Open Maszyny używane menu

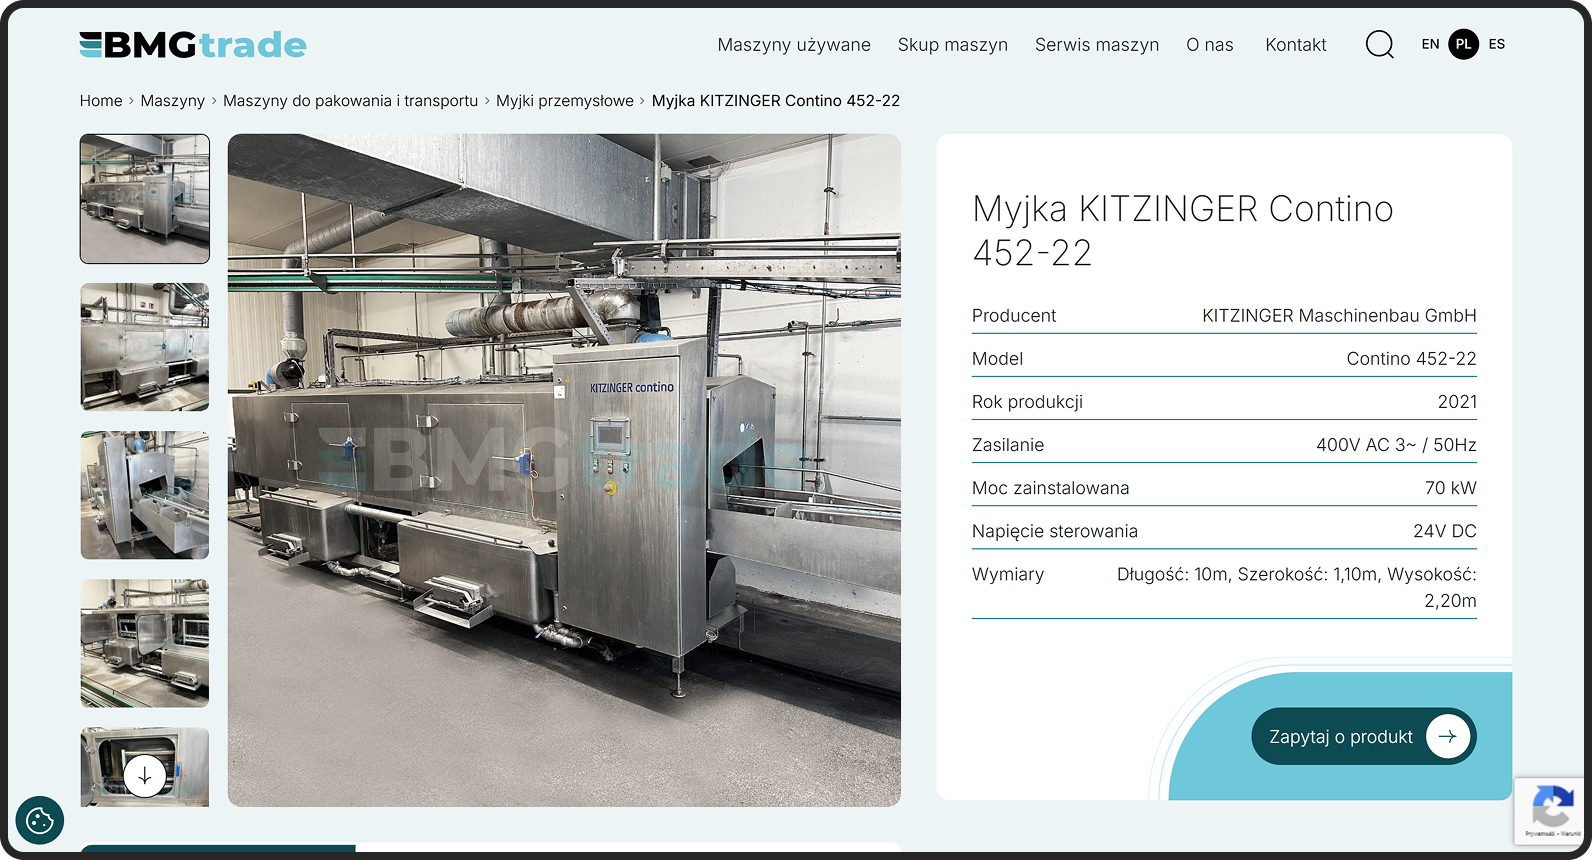tap(794, 45)
